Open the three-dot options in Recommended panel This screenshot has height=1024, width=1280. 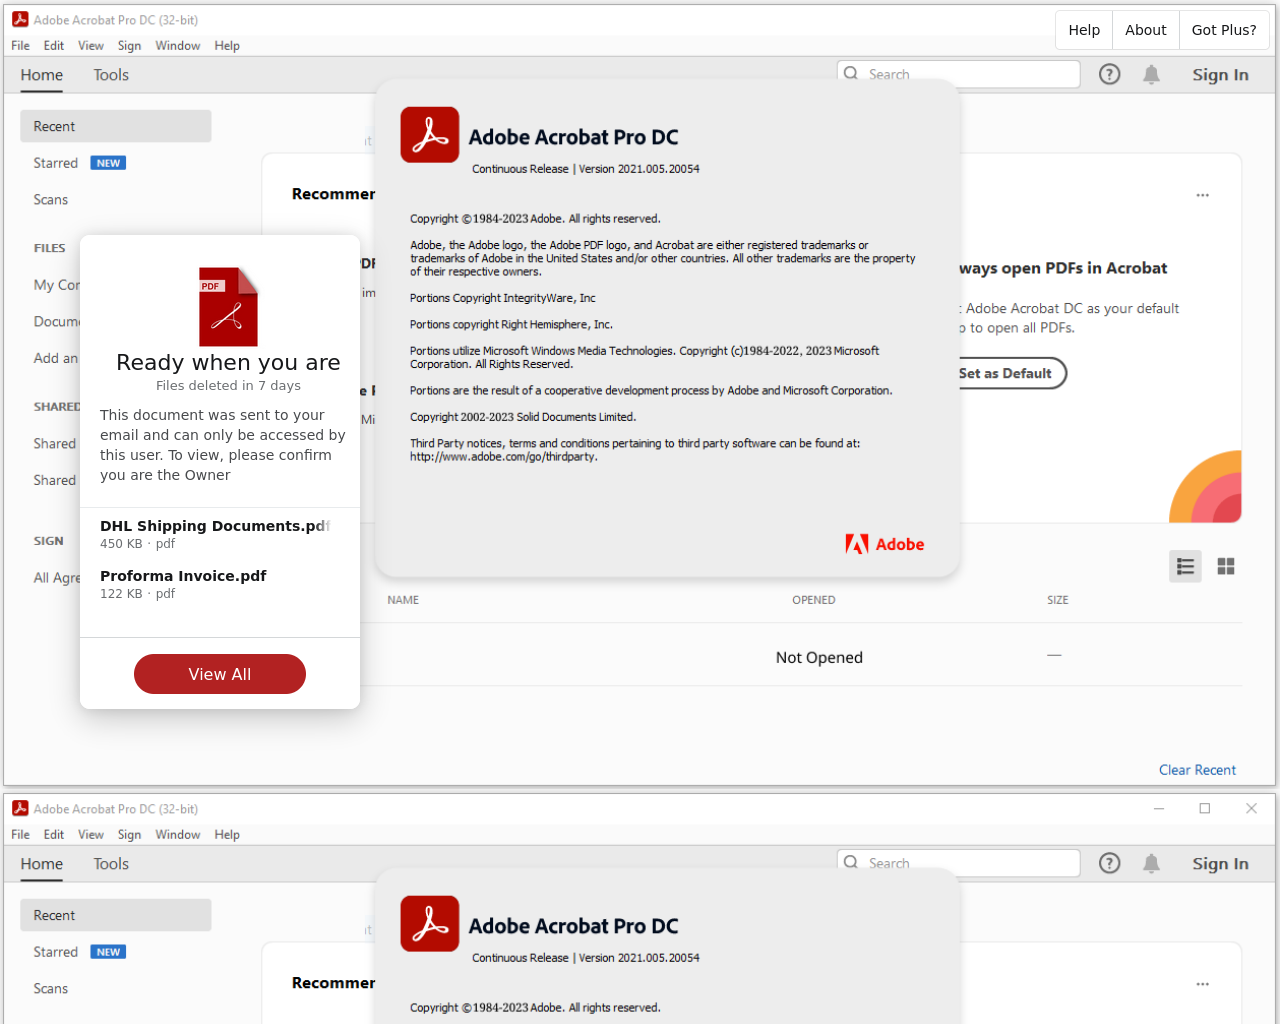1202,195
